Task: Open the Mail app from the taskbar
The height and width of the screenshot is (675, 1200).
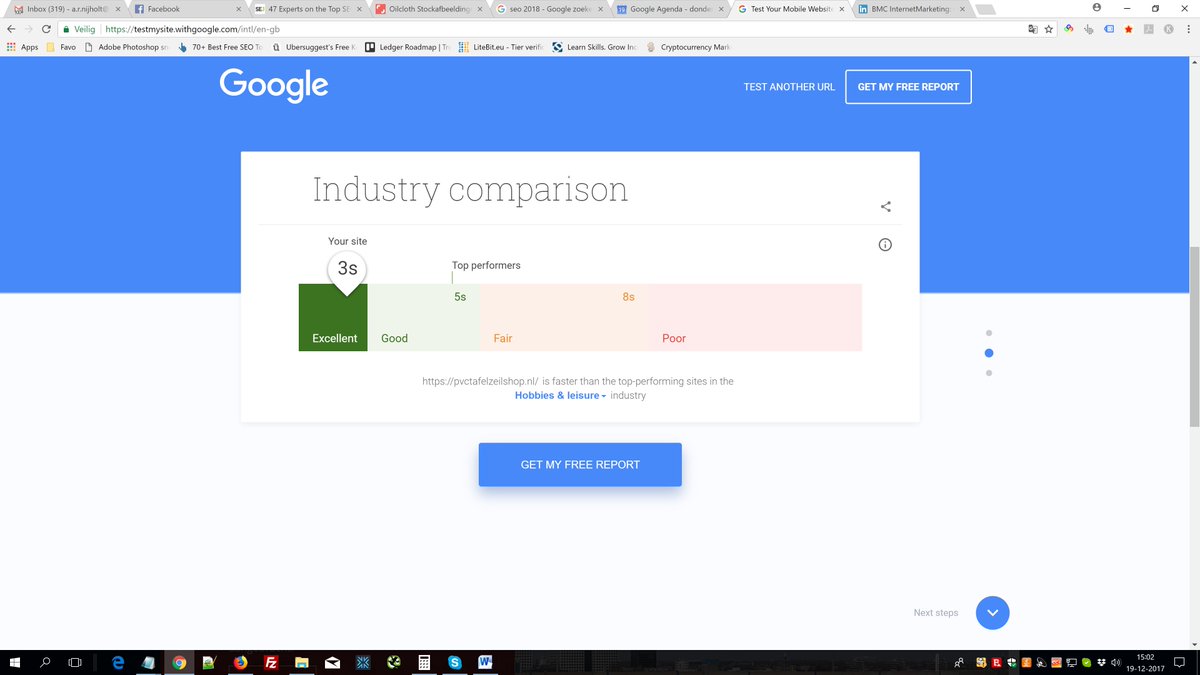Action: (x=332, y=662)
